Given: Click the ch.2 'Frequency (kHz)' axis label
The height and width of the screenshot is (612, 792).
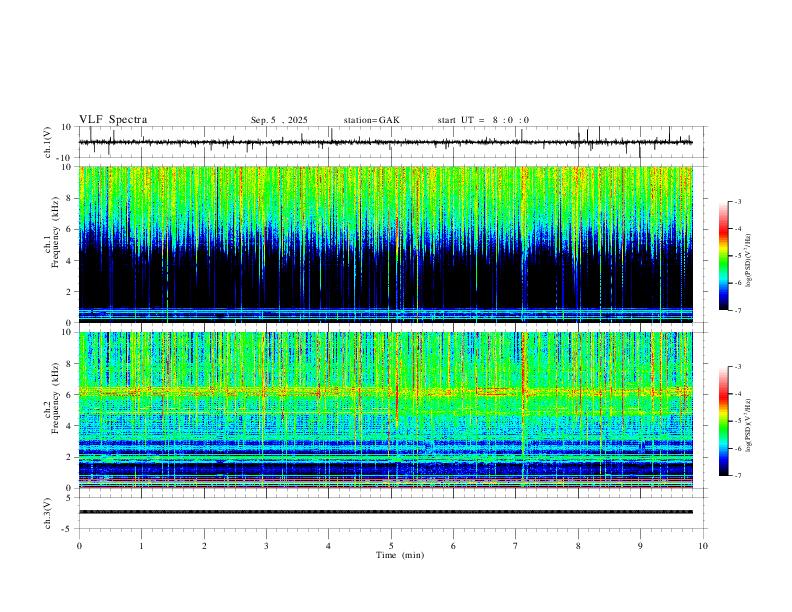Looking at the screenshot, I should [55, 398].
